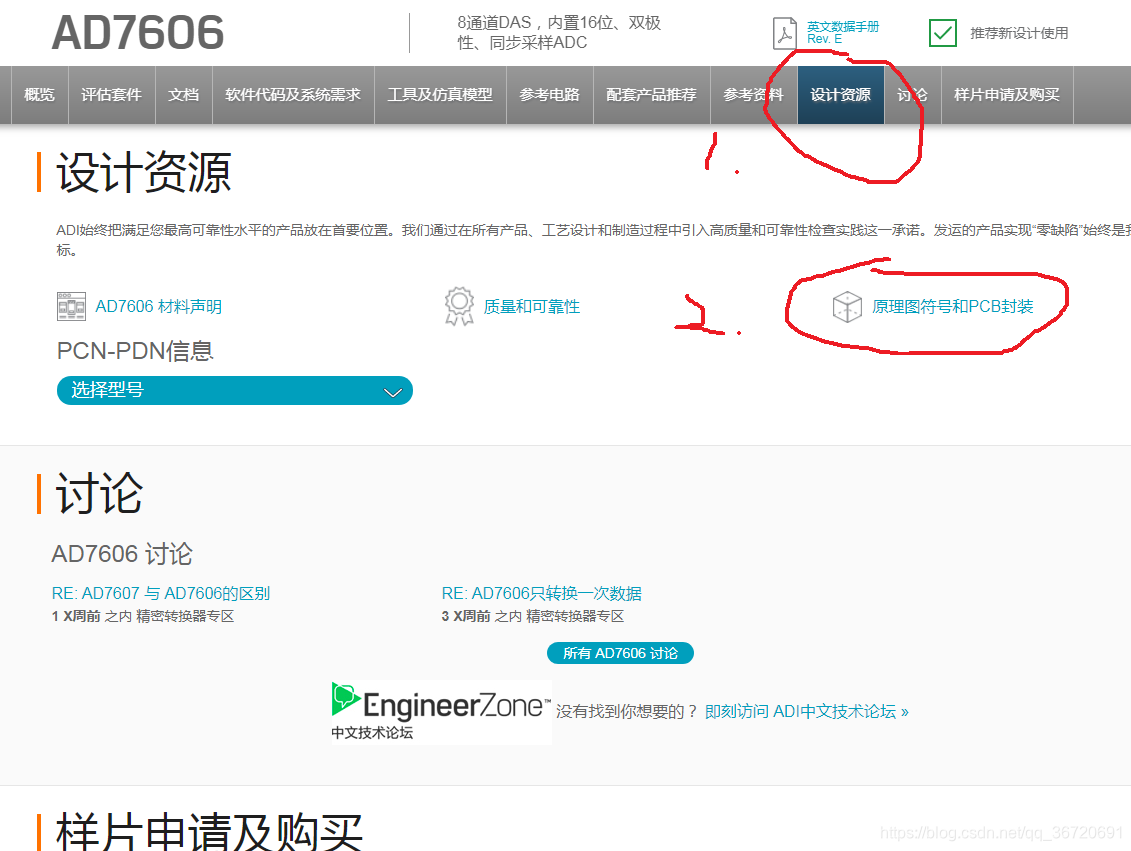Open the 参考资料 tab

click(x=754, y=94)
